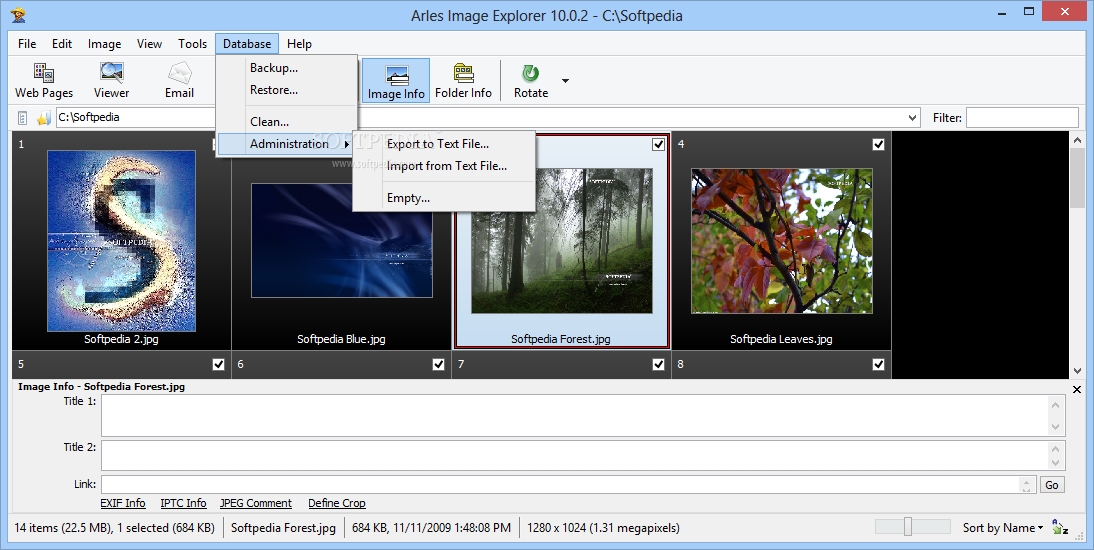Open the Sort by Name dropdown

click(1003, 528)
